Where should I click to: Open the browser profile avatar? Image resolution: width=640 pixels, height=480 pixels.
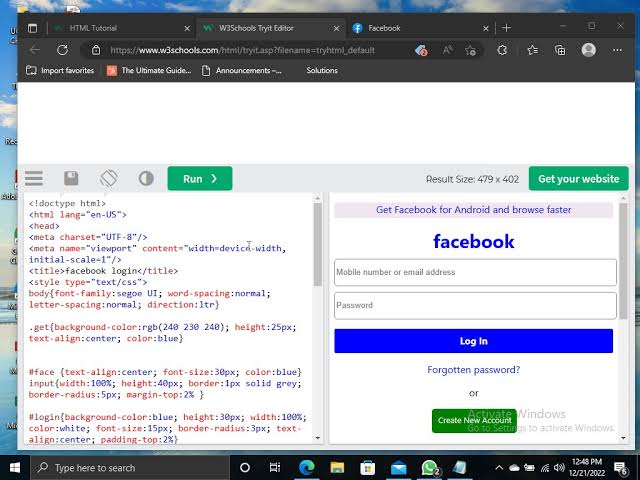click(x=589, y=50)
